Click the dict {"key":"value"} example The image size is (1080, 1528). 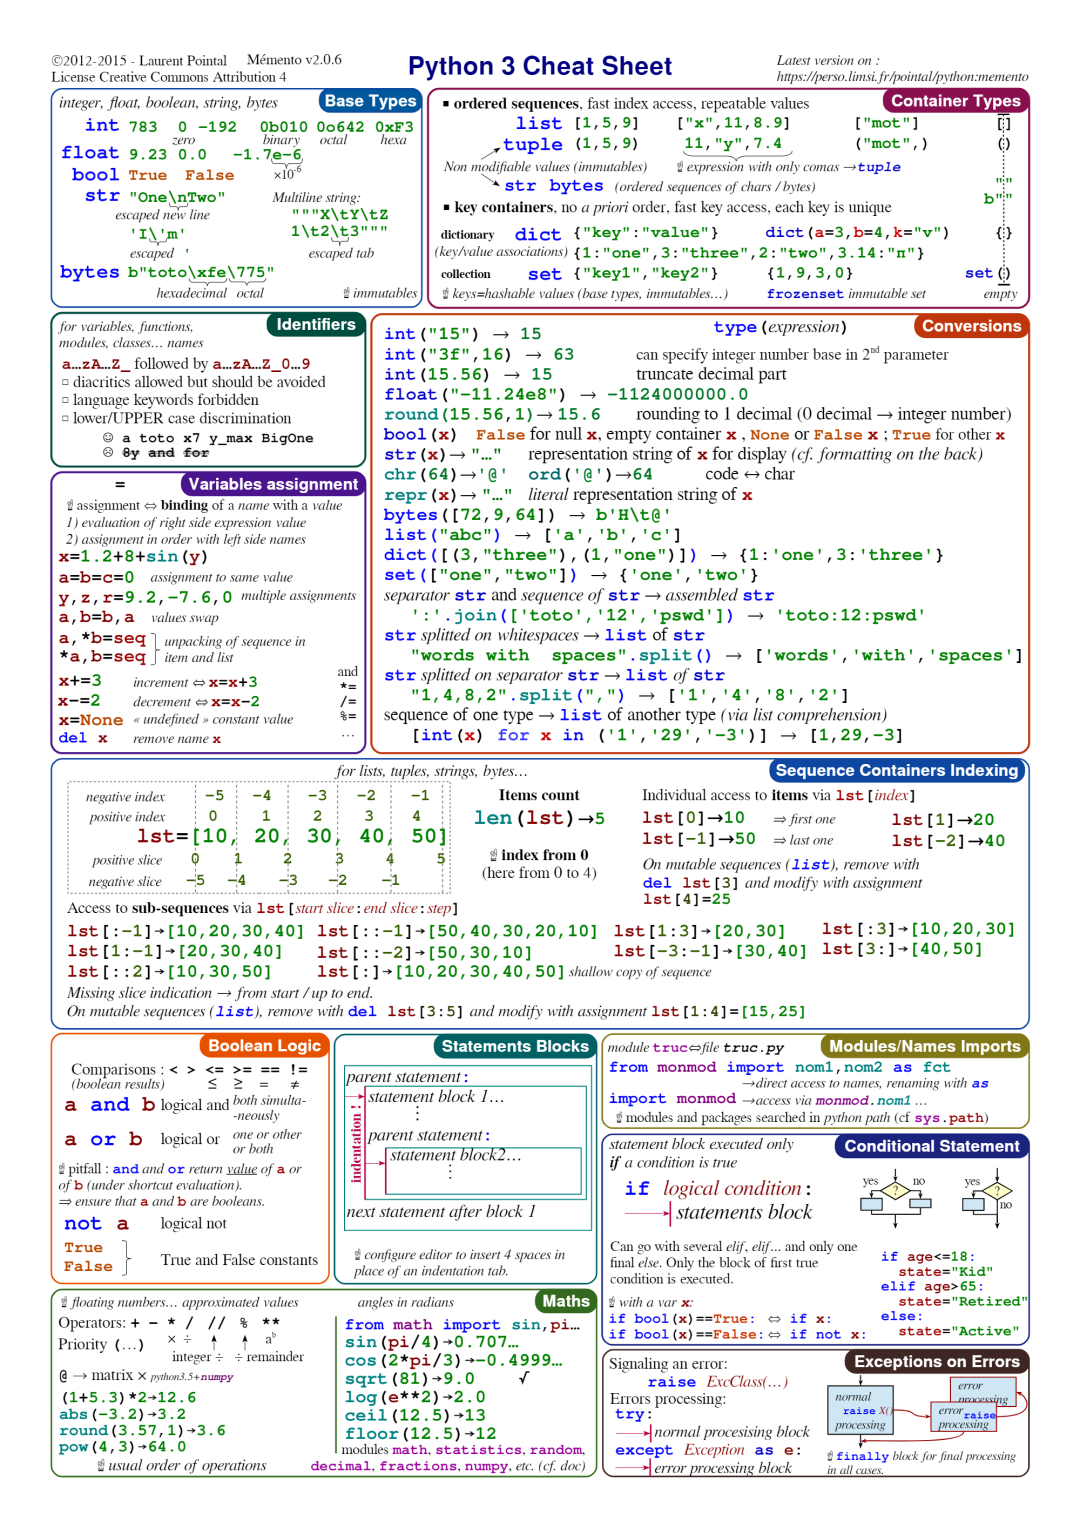click(x=619, y=234)
